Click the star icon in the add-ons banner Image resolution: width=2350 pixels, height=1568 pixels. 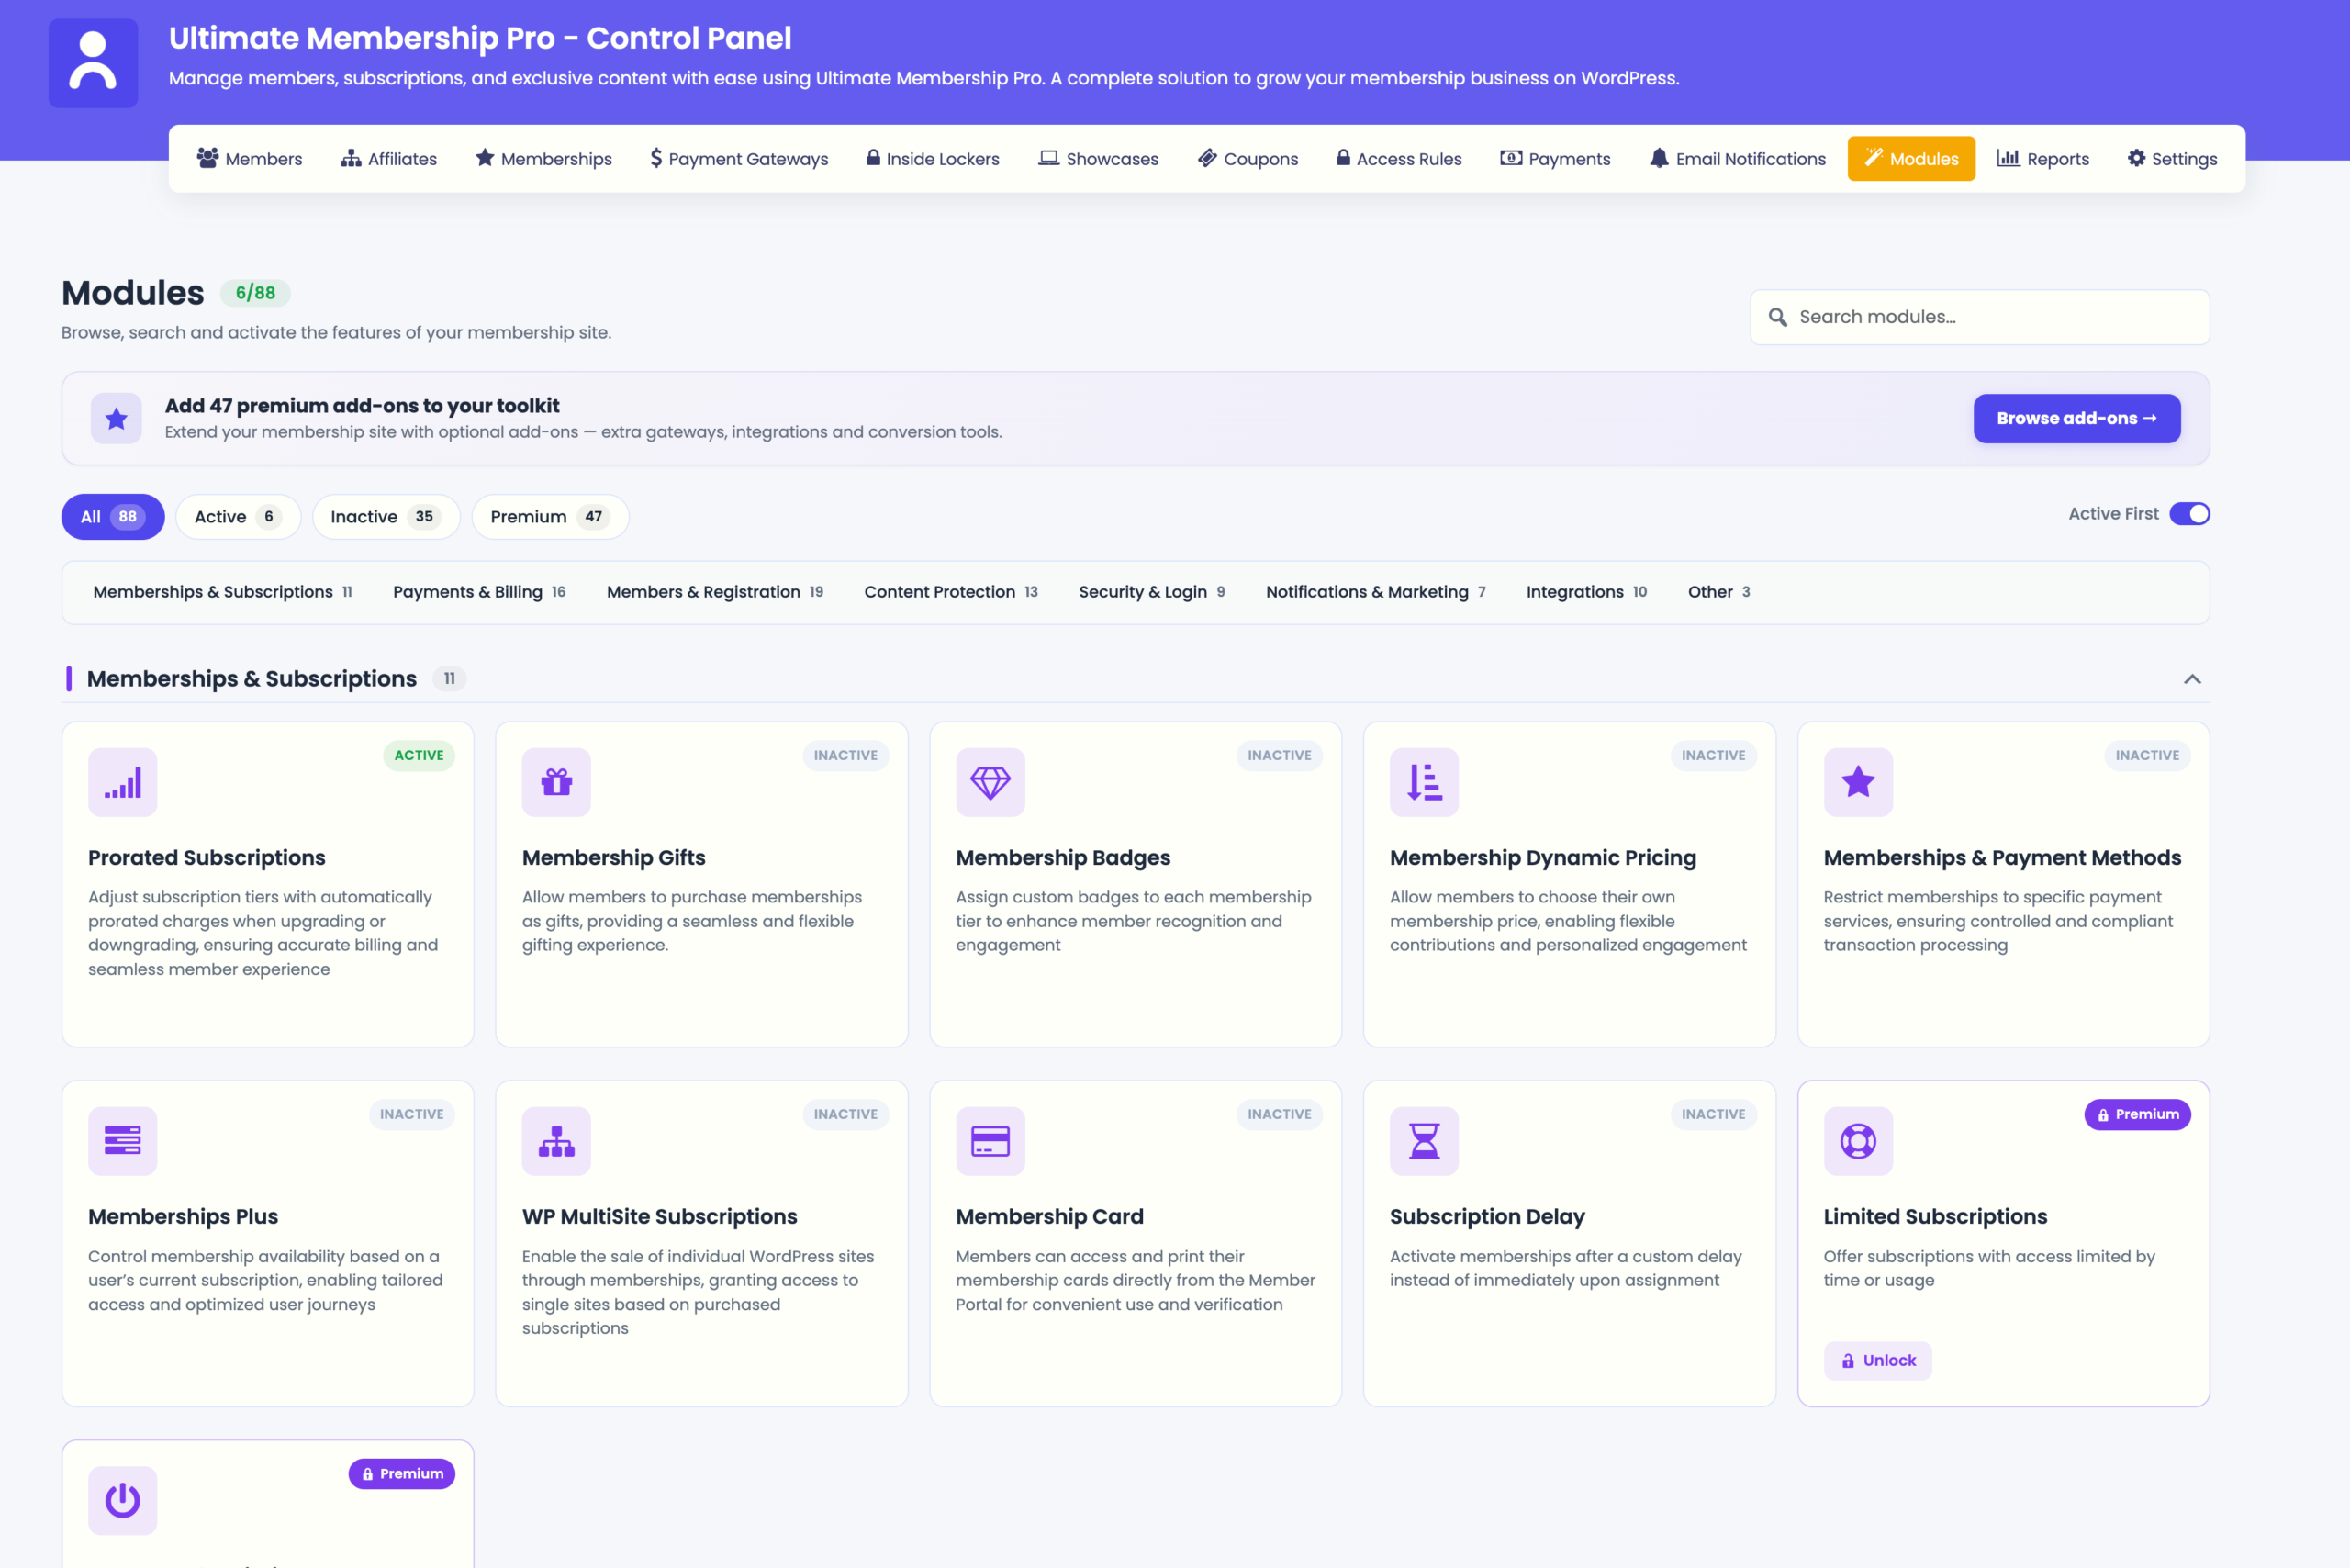pyautogui.click(x=116, y=418)
